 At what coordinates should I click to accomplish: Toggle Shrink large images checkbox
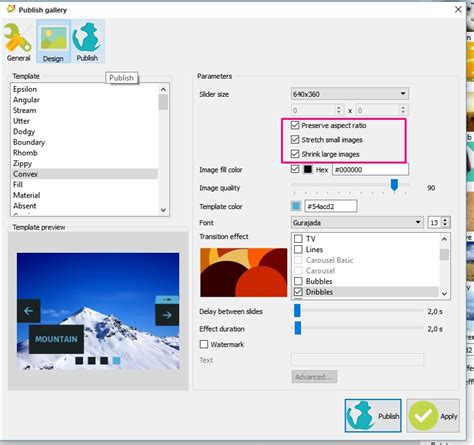click(x=295, y=154)
